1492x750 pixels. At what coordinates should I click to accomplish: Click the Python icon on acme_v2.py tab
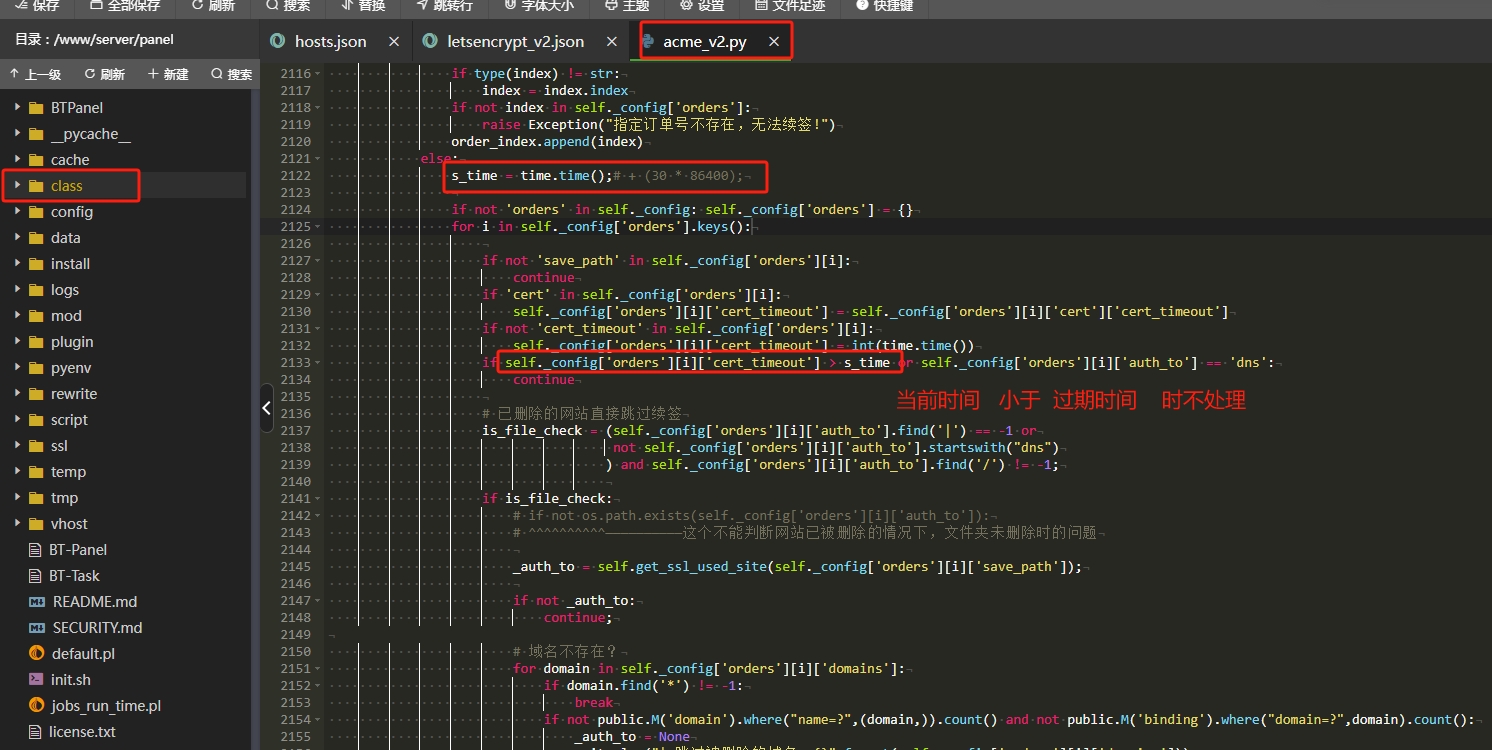(x=647, y=41)
